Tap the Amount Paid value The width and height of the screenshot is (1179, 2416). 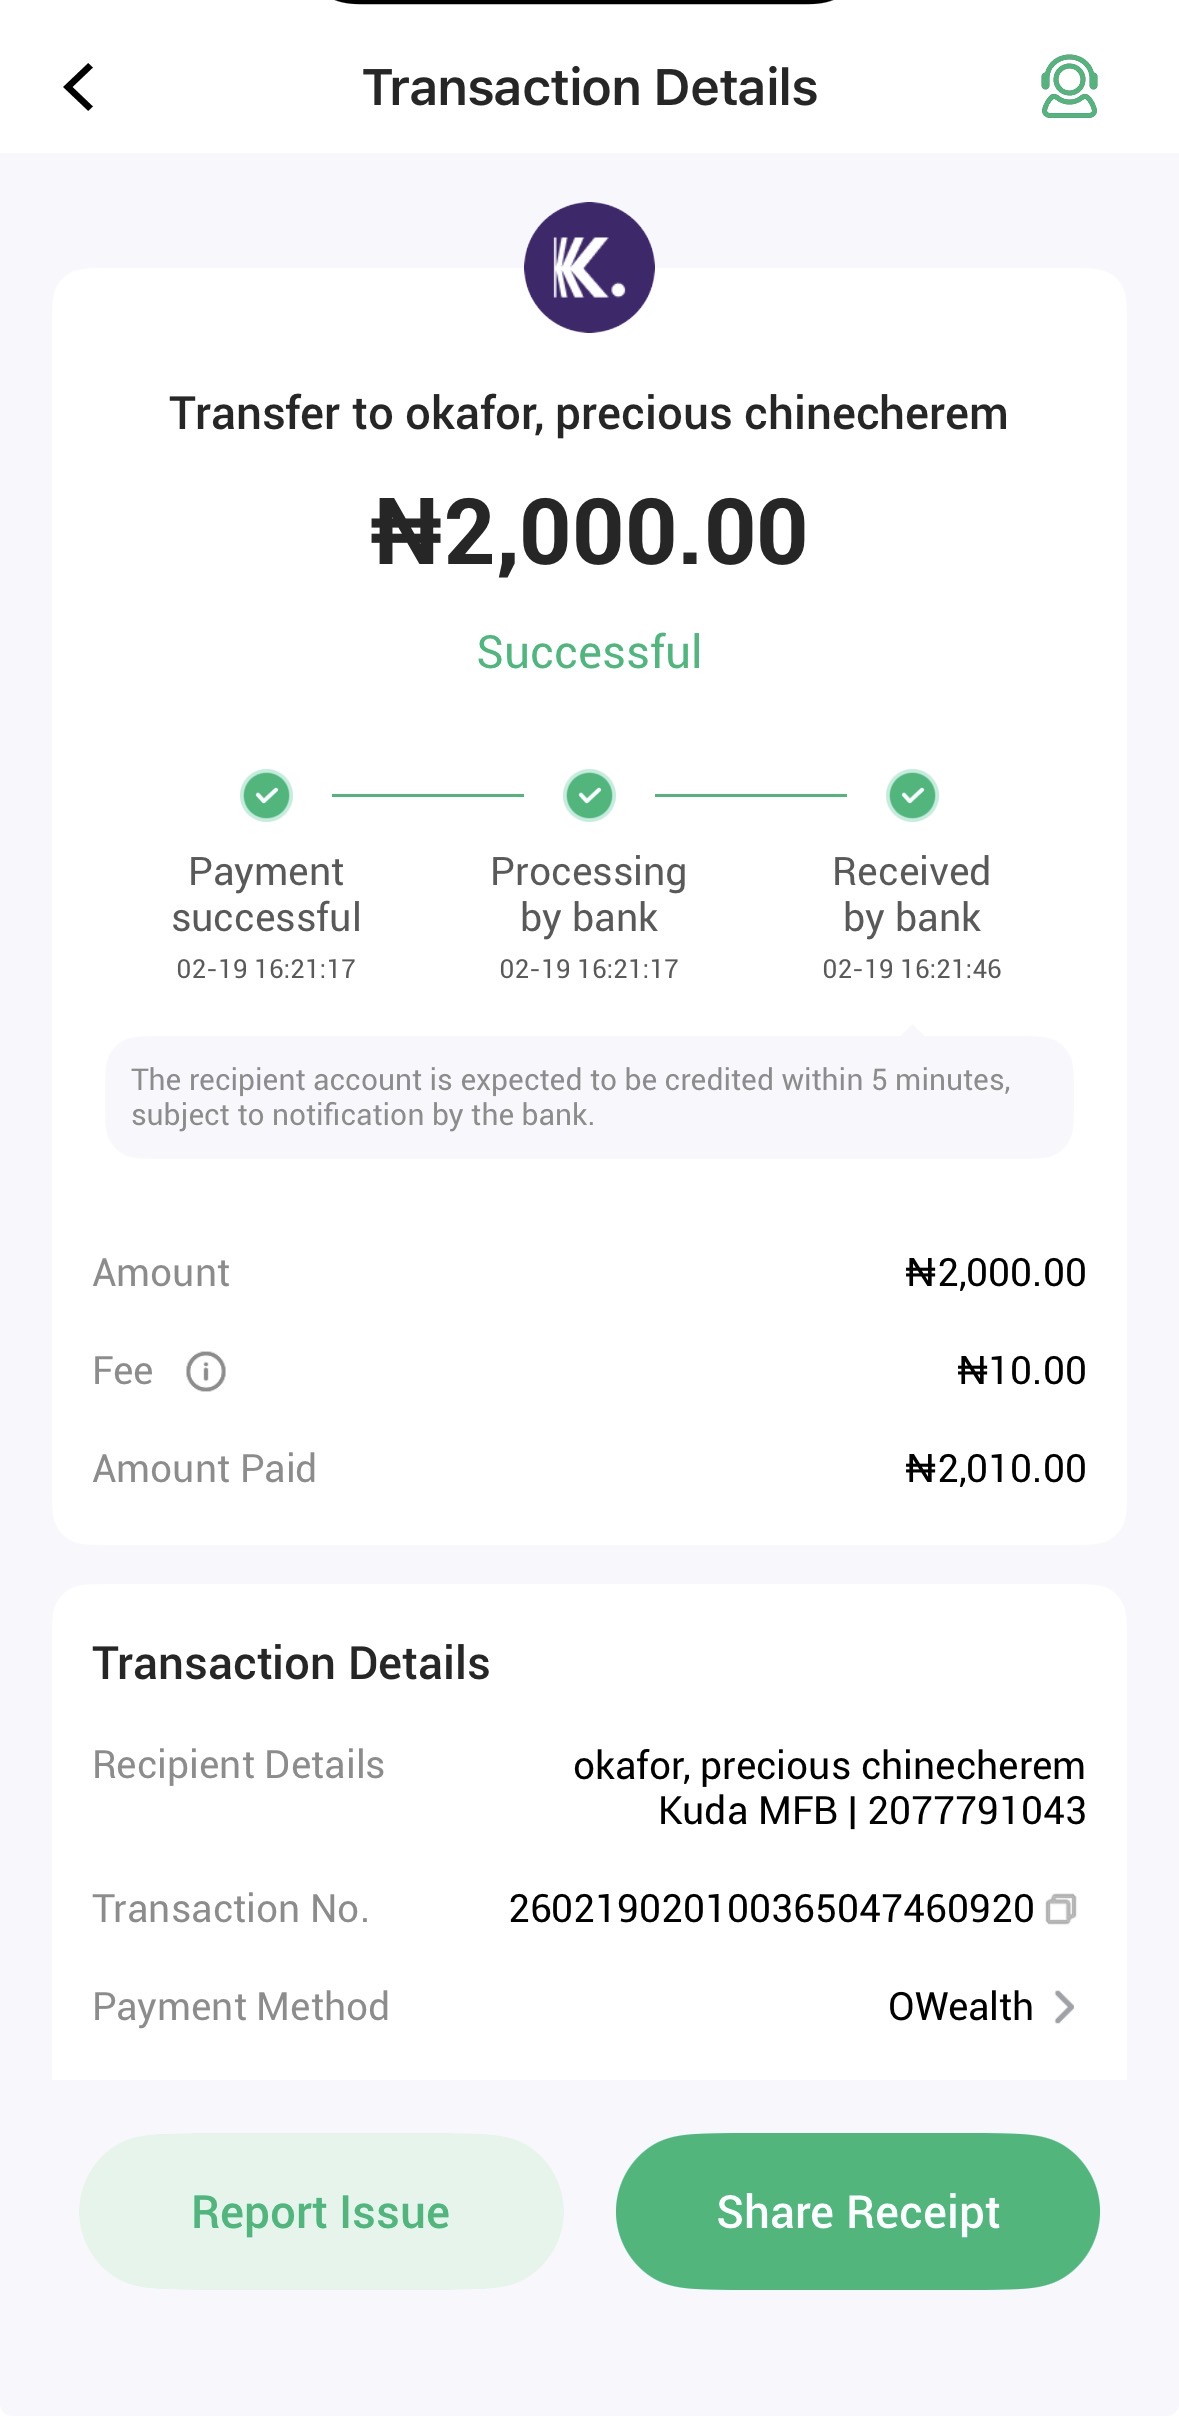click(995, 1469)
